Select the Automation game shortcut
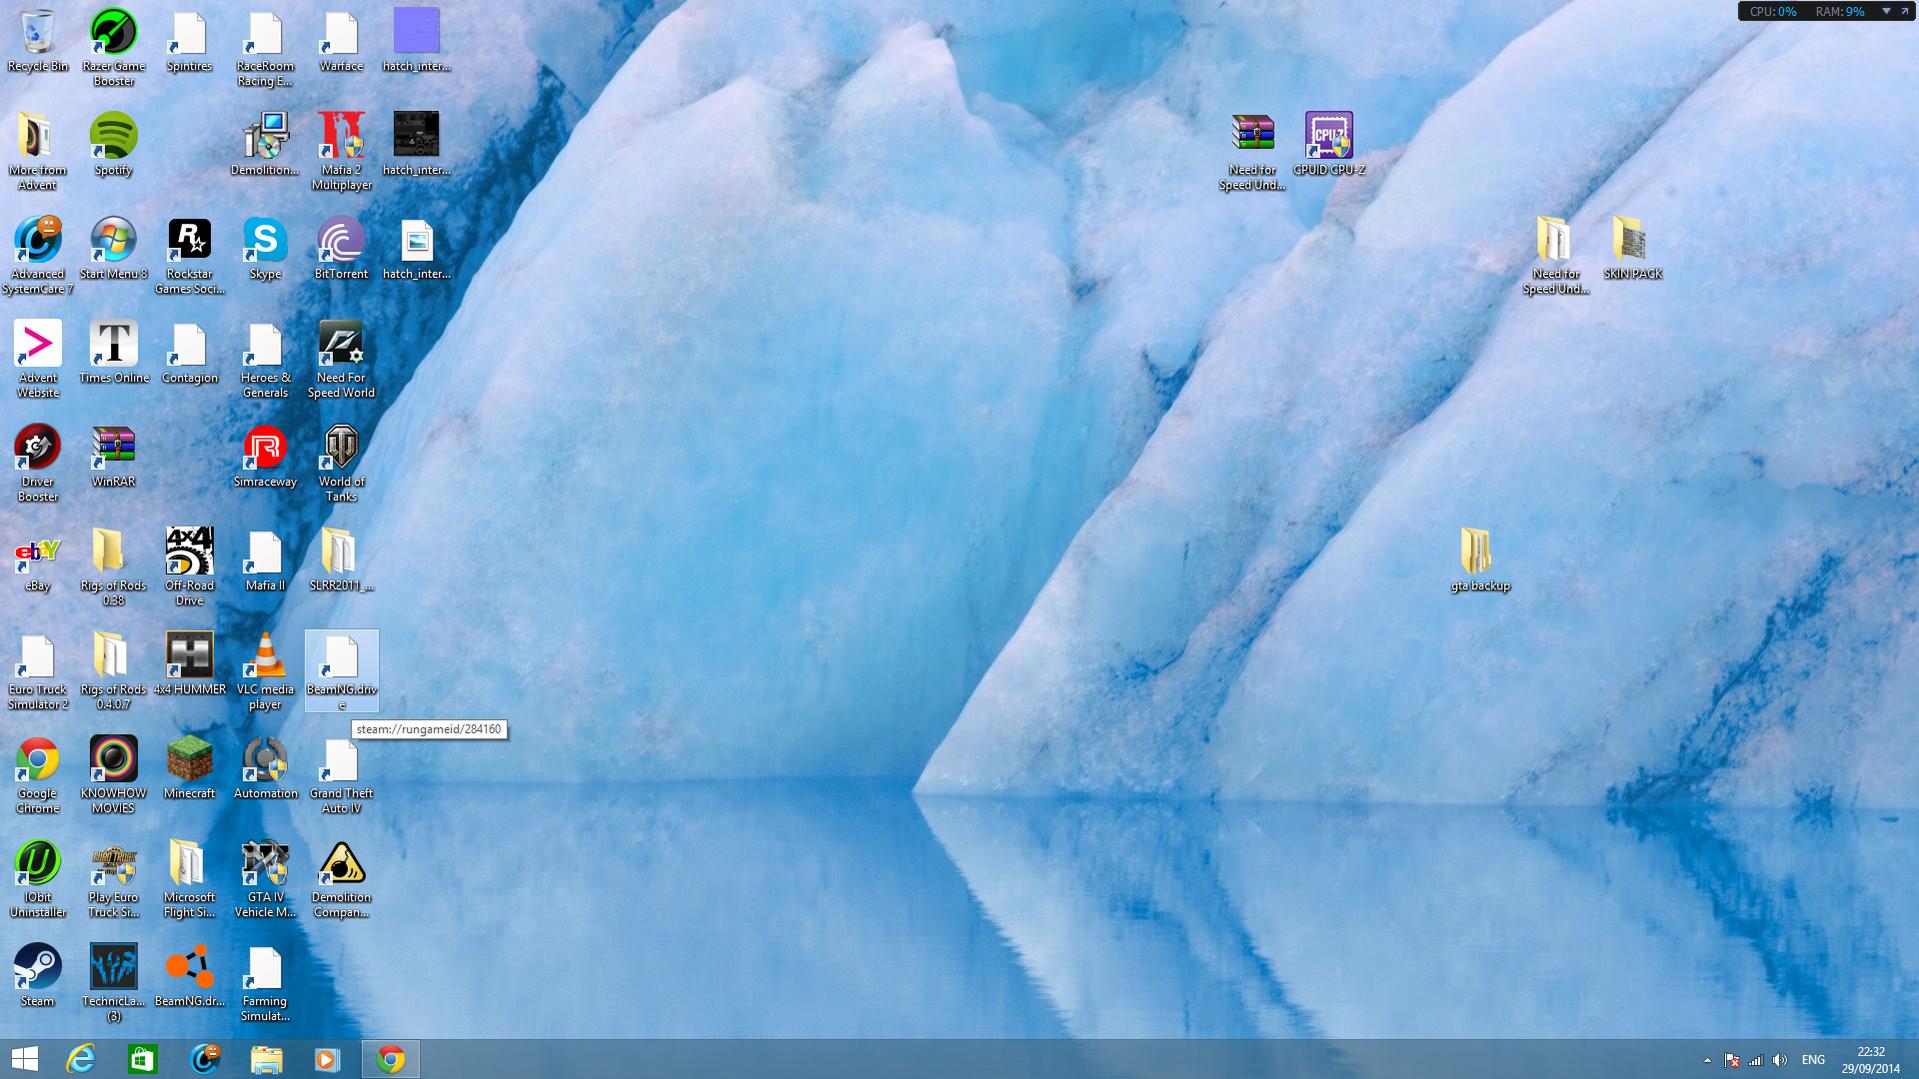 pos(265,769)
